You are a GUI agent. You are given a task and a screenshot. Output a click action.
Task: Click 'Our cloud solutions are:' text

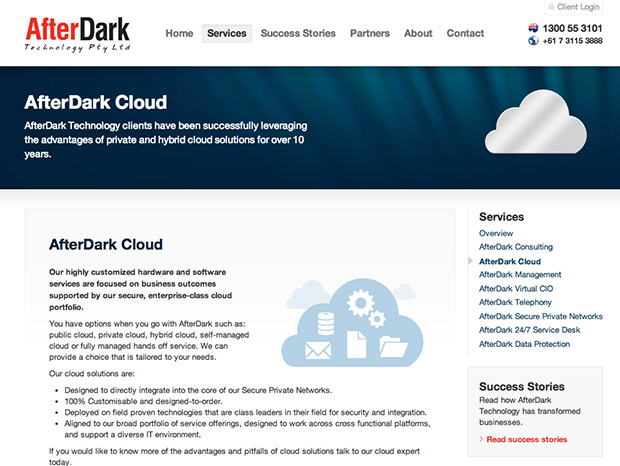click(92, 374)
